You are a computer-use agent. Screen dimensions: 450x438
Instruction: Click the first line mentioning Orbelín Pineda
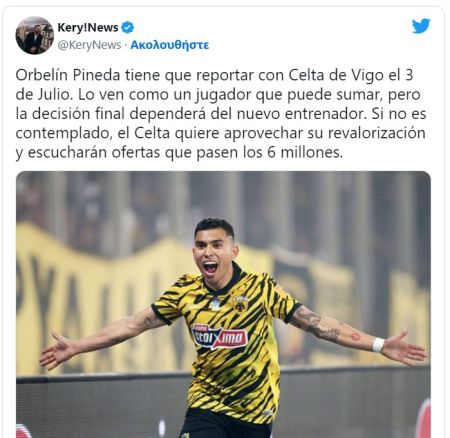click(x=214, y=75)
